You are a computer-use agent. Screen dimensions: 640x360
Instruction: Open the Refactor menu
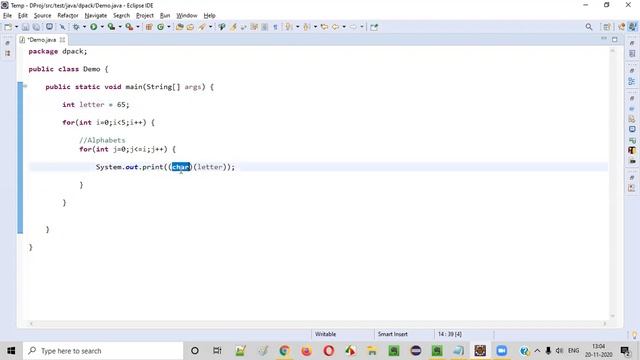point(68,16)
